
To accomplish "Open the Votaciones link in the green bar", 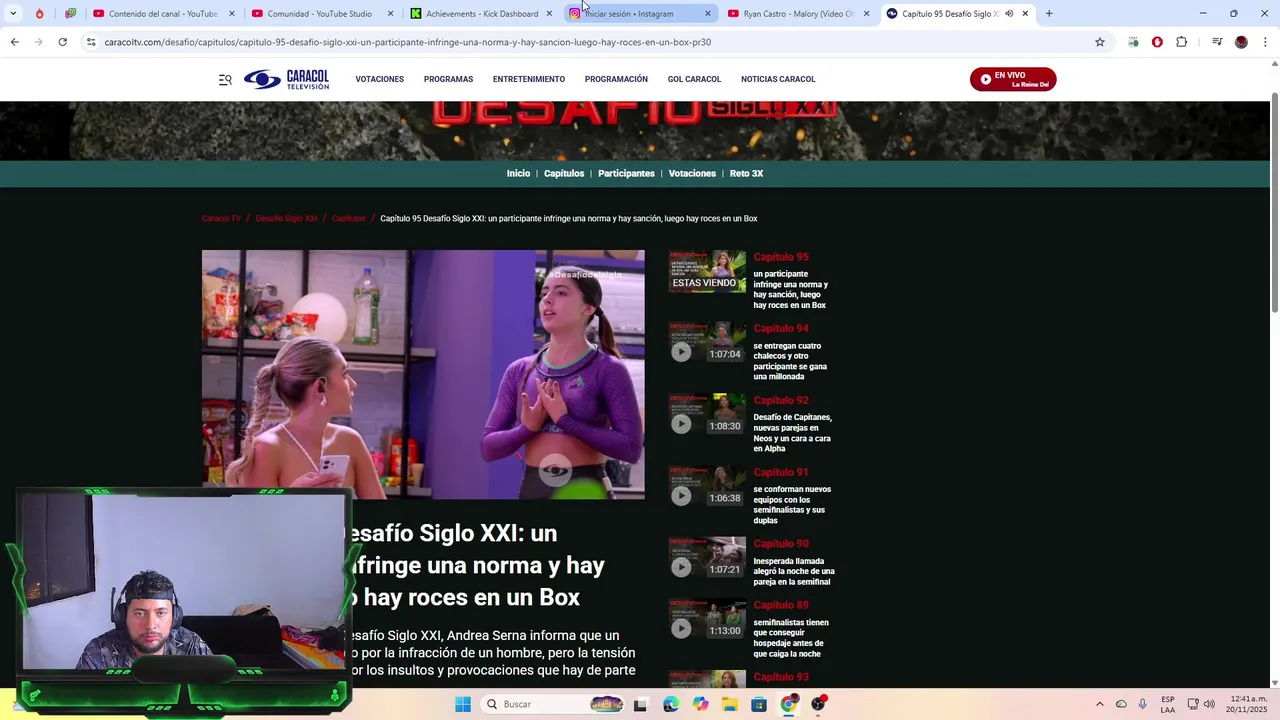I will tap(692, 173).
